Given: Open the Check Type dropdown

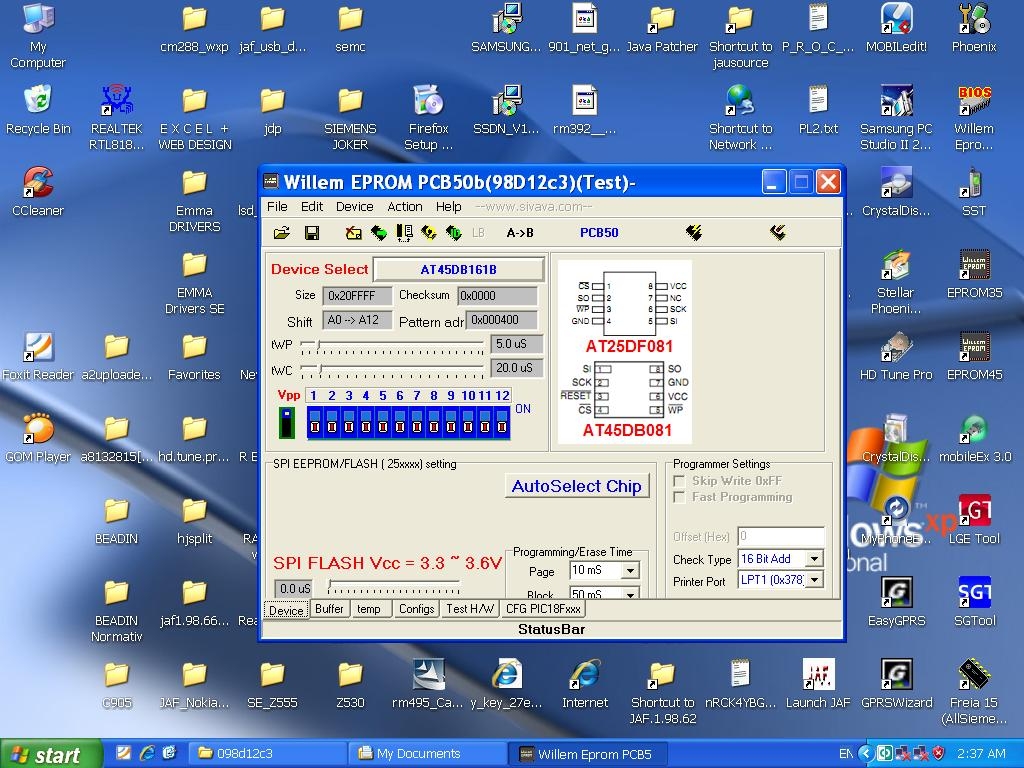Looking at the screenshot, I should (814, 559).
